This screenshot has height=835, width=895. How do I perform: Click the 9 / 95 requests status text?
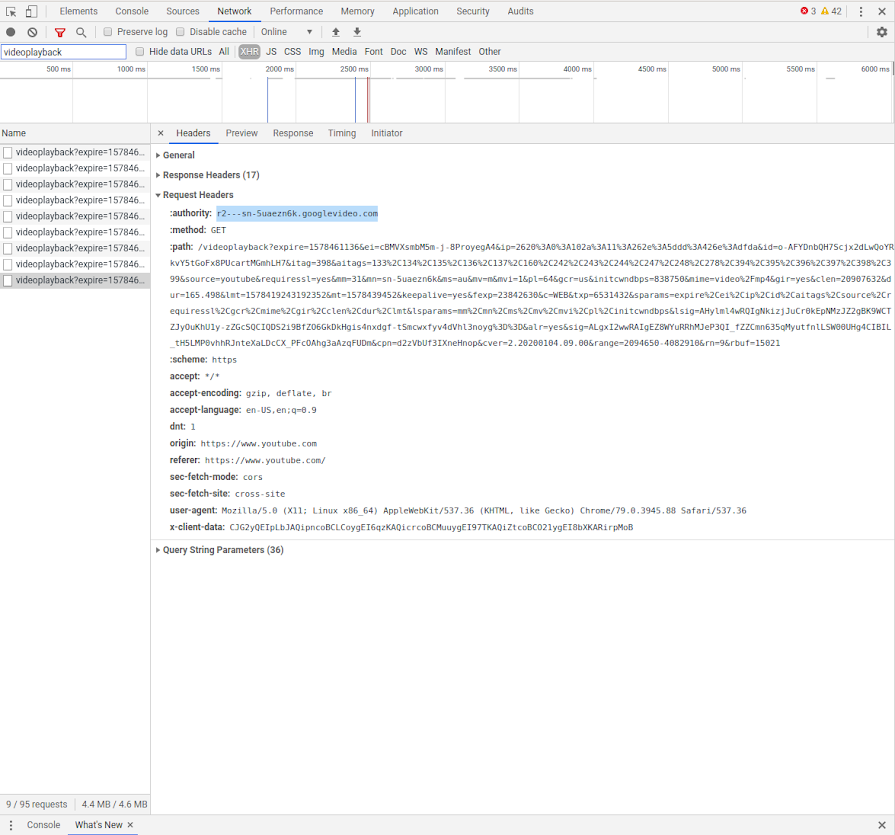(x=37, y=804)
